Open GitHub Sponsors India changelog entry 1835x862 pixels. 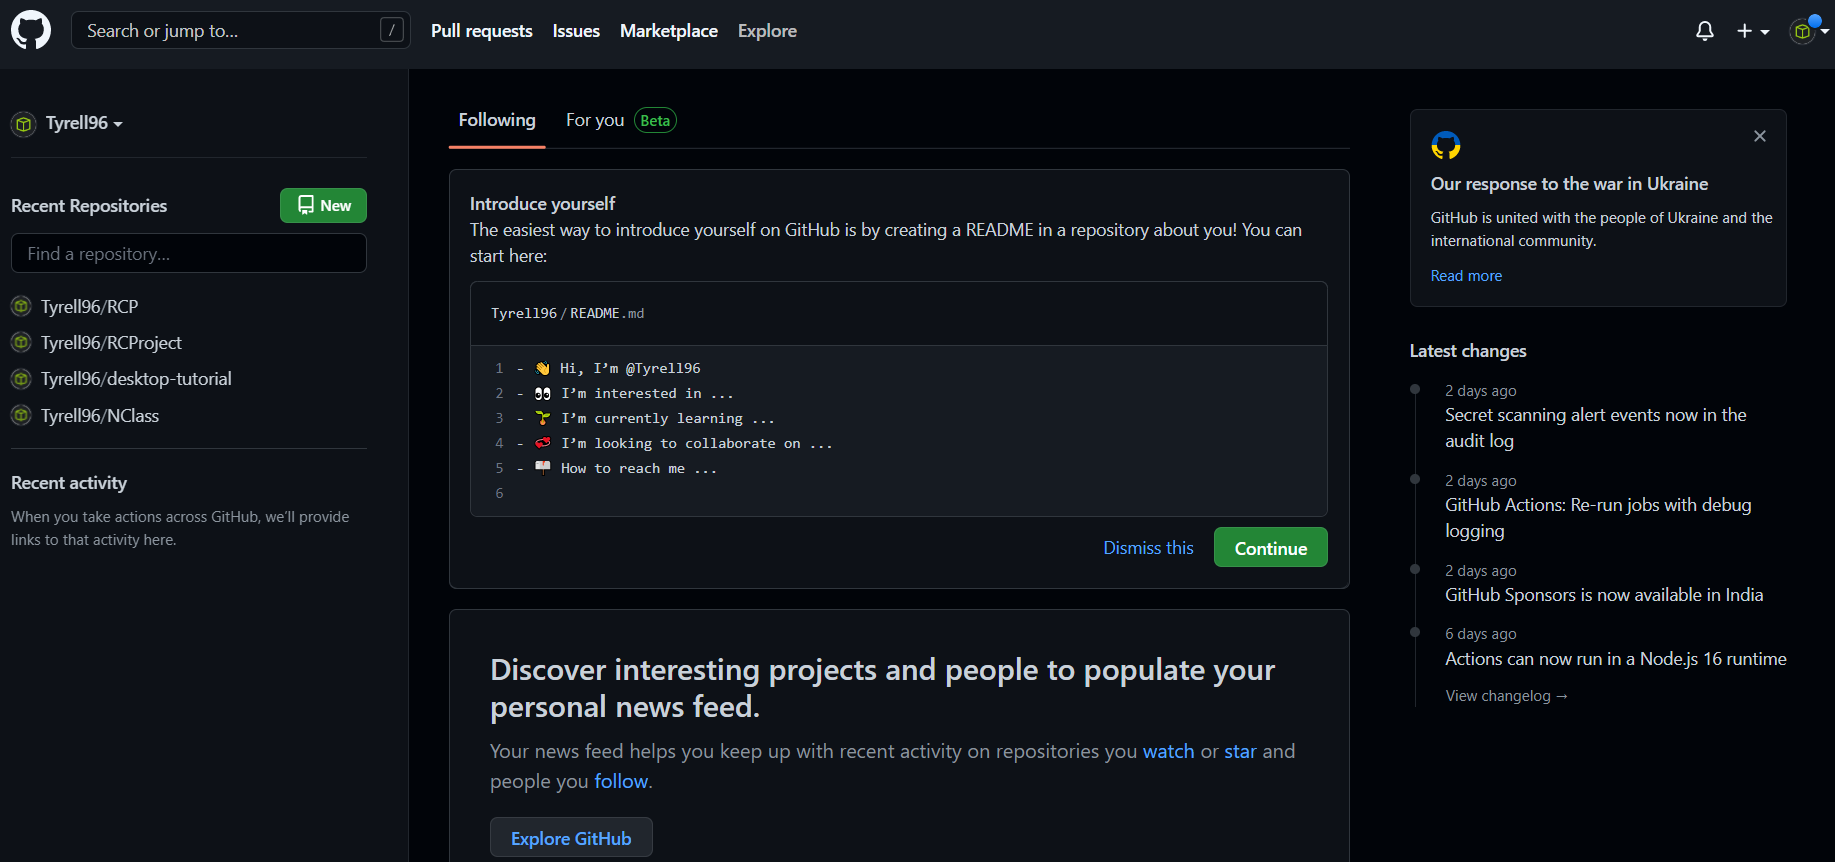(x=1604, y=595)
